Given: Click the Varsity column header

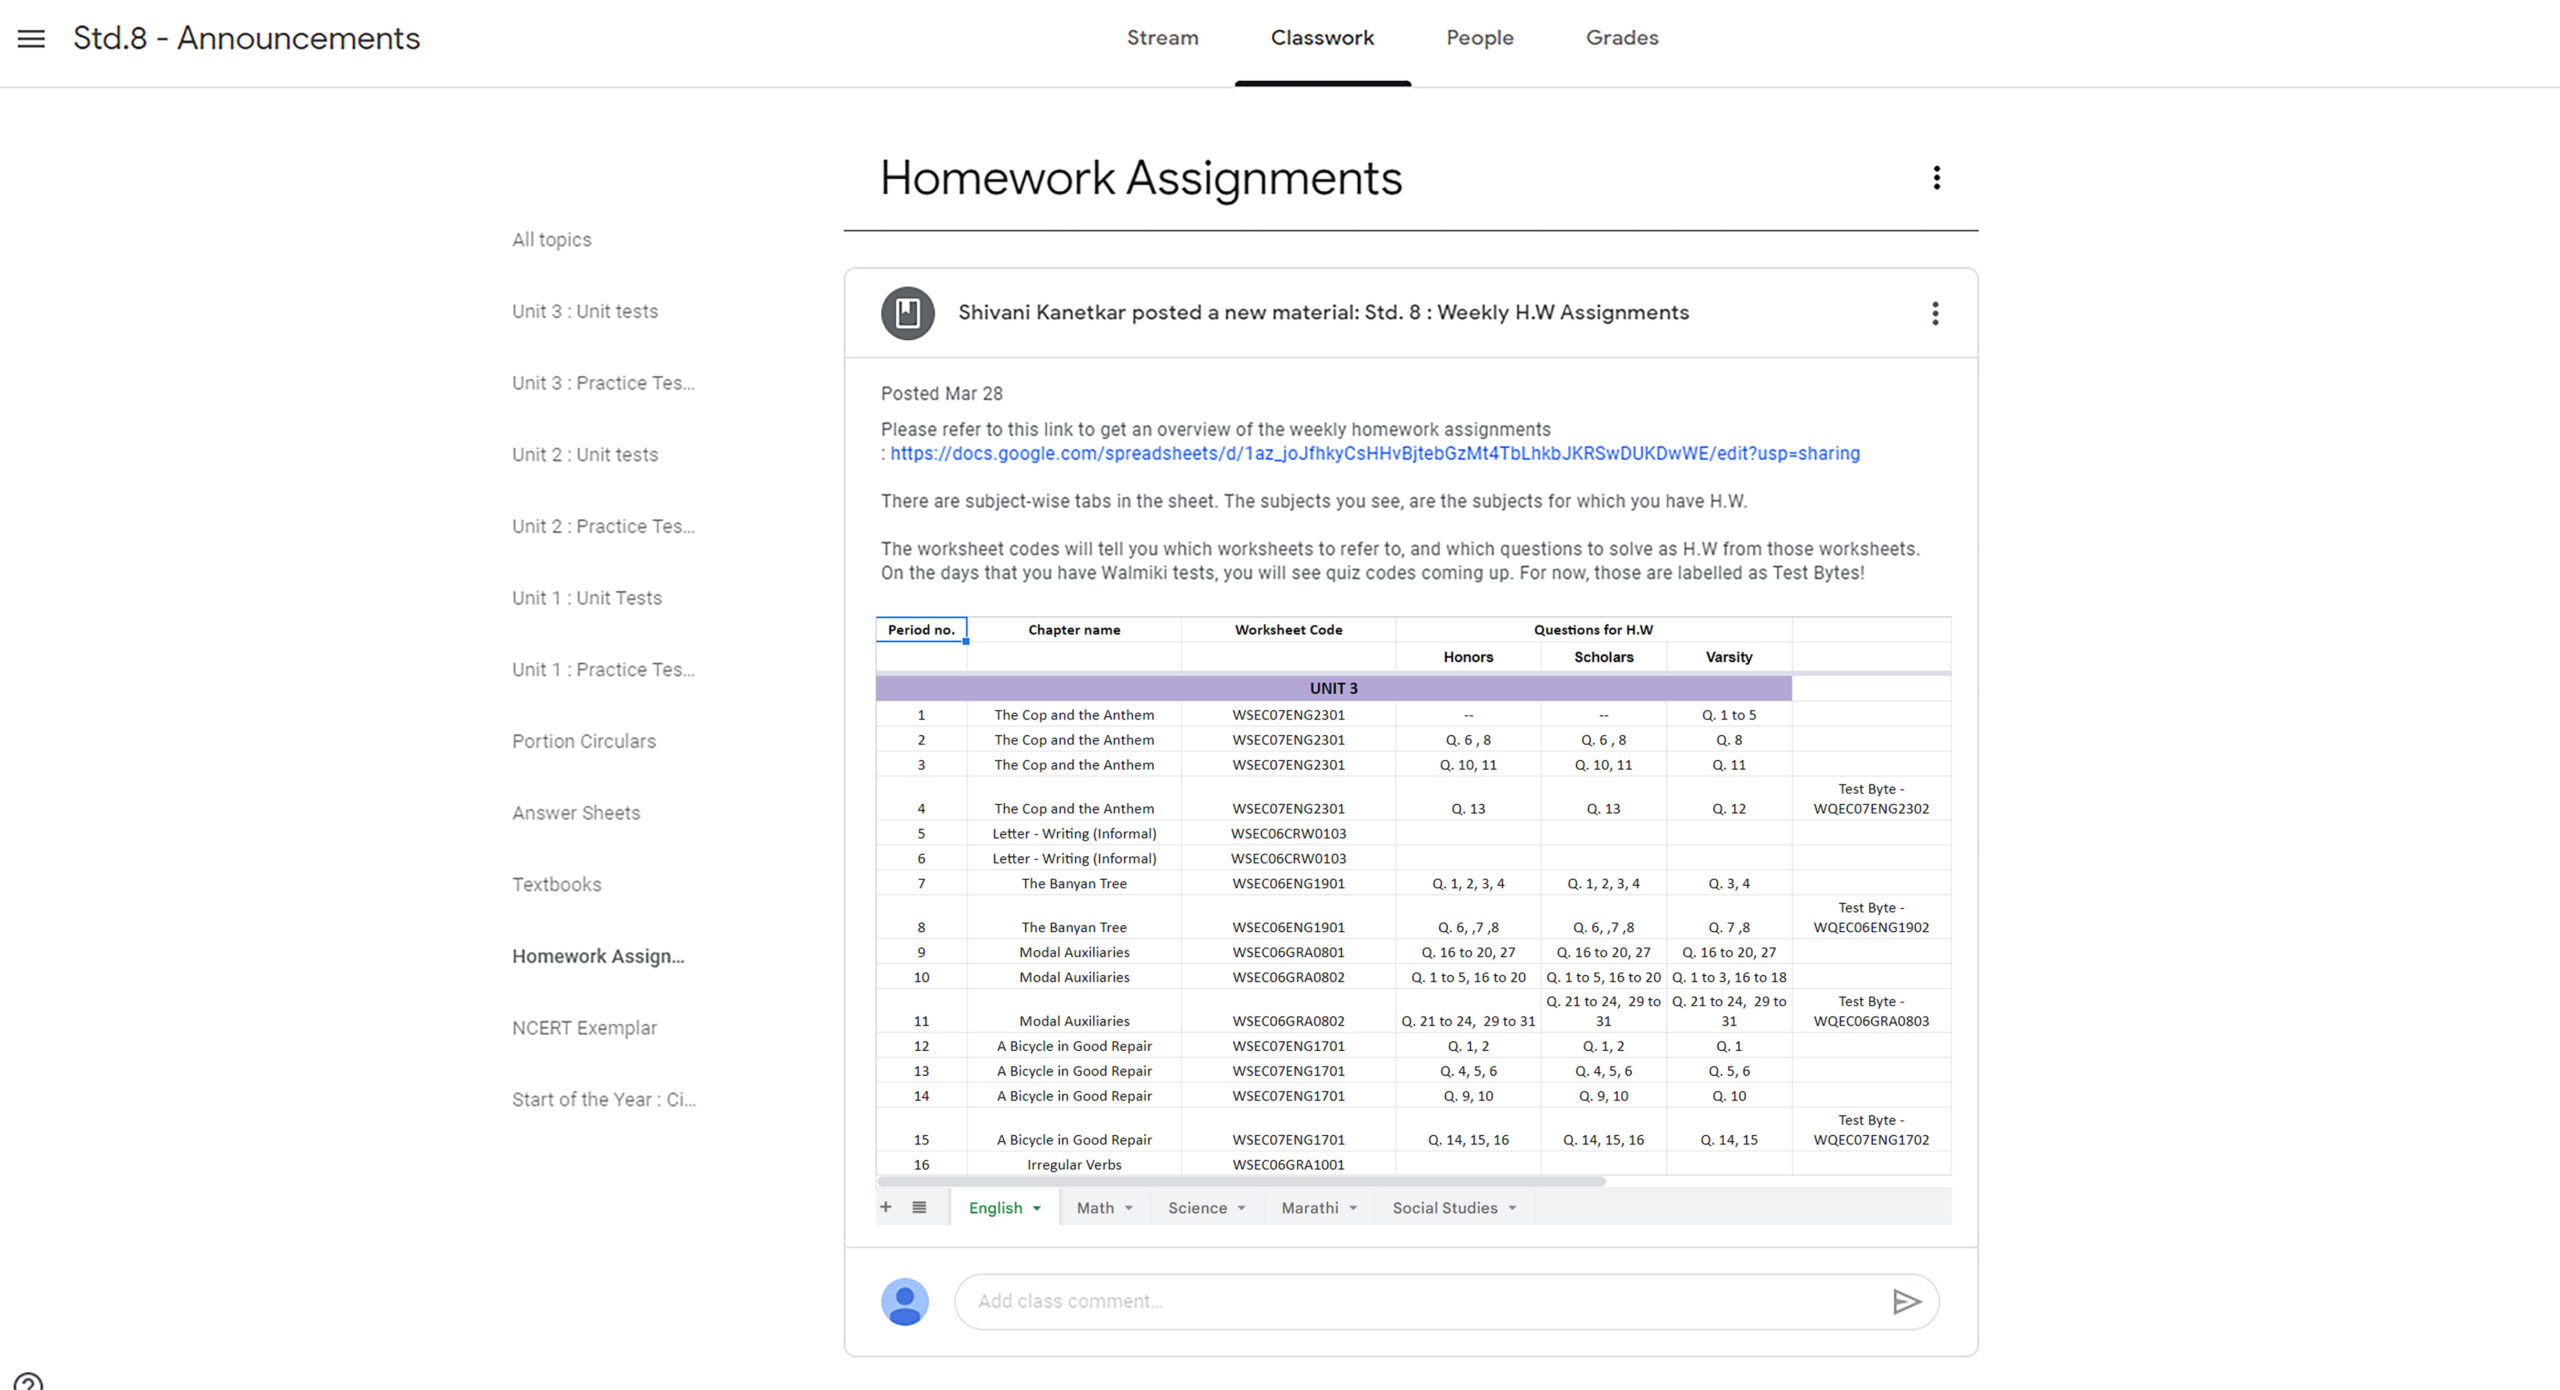Looking at the screenshot, I should pos(1729,657).
